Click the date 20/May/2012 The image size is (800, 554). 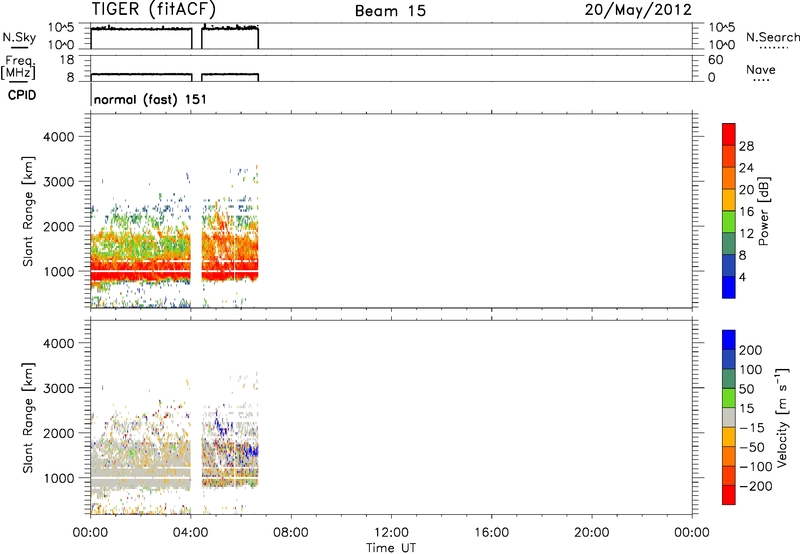(638, 10)
